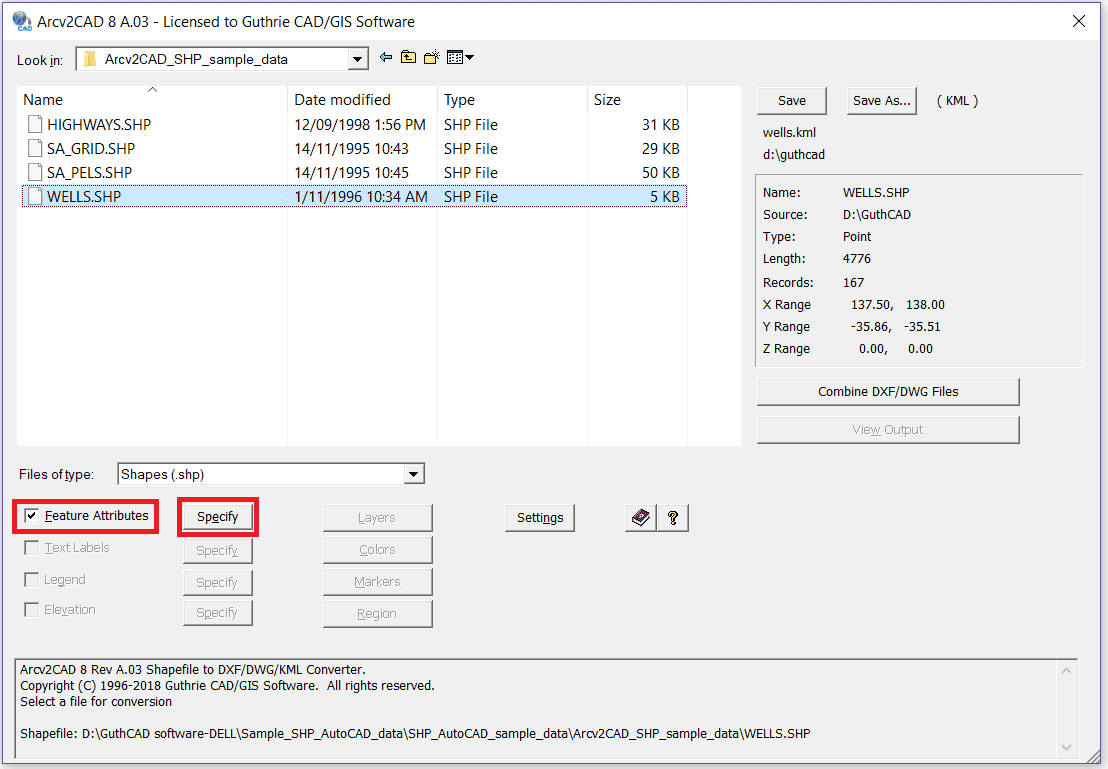Select the SA_PELS.SHP file icon

35,172
